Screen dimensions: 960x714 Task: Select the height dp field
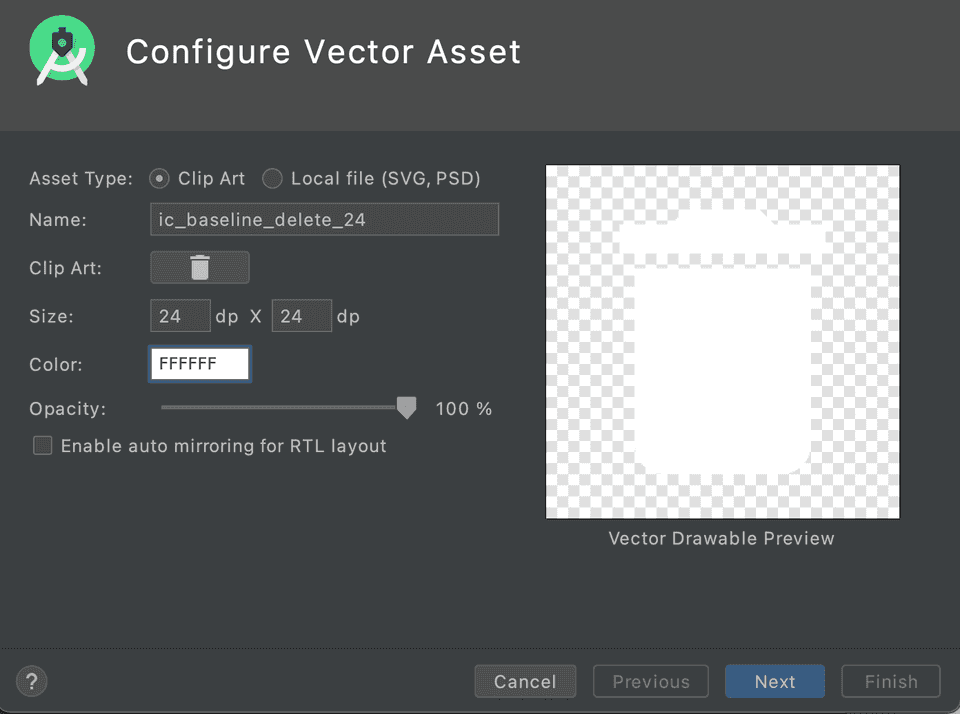pyautogui.click(x=301, y=316)
